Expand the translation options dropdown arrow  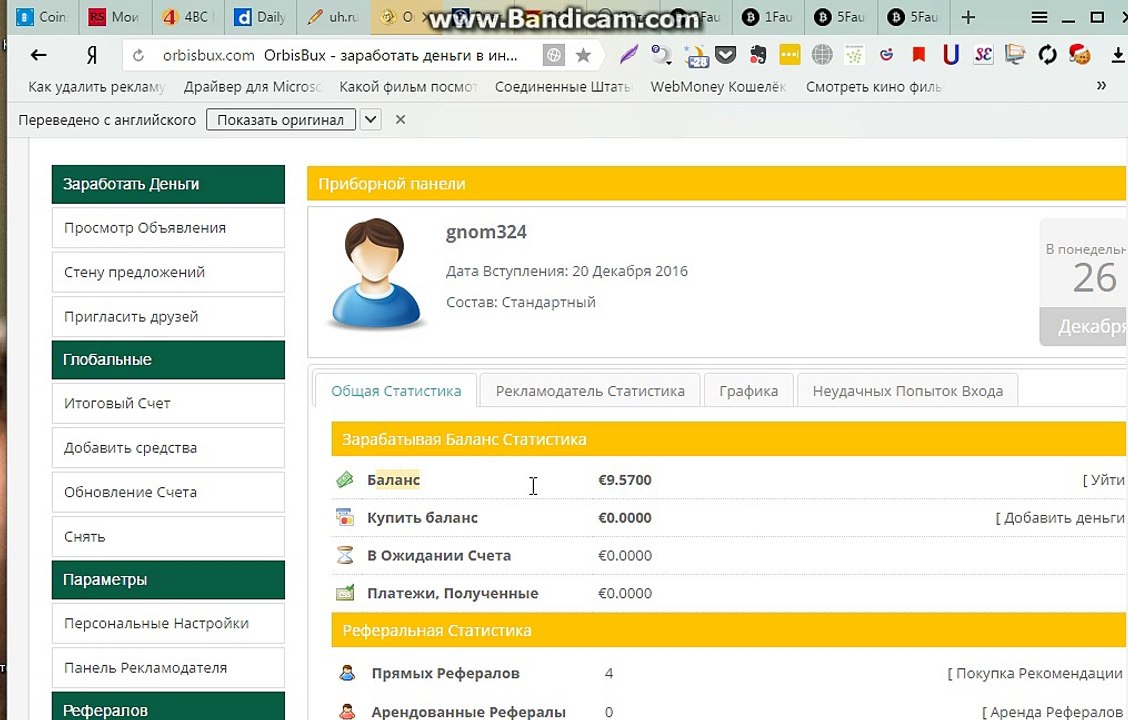click(370, 120)
